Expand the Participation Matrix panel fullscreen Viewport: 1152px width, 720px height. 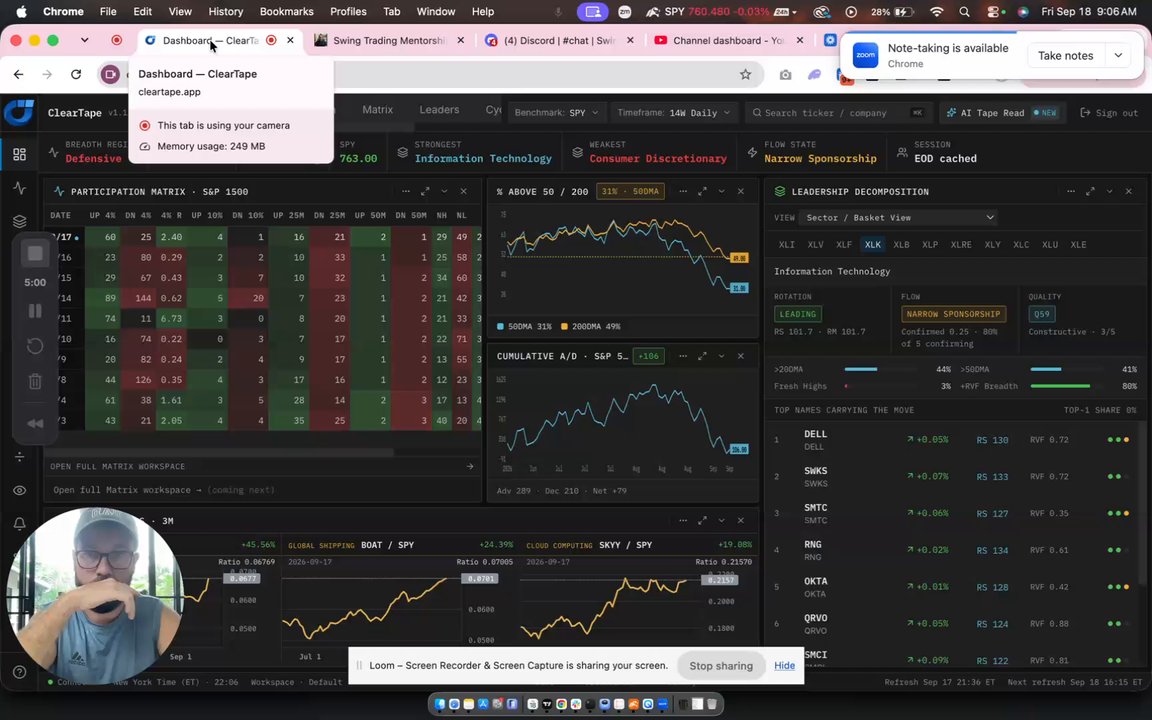coord(425,191)
